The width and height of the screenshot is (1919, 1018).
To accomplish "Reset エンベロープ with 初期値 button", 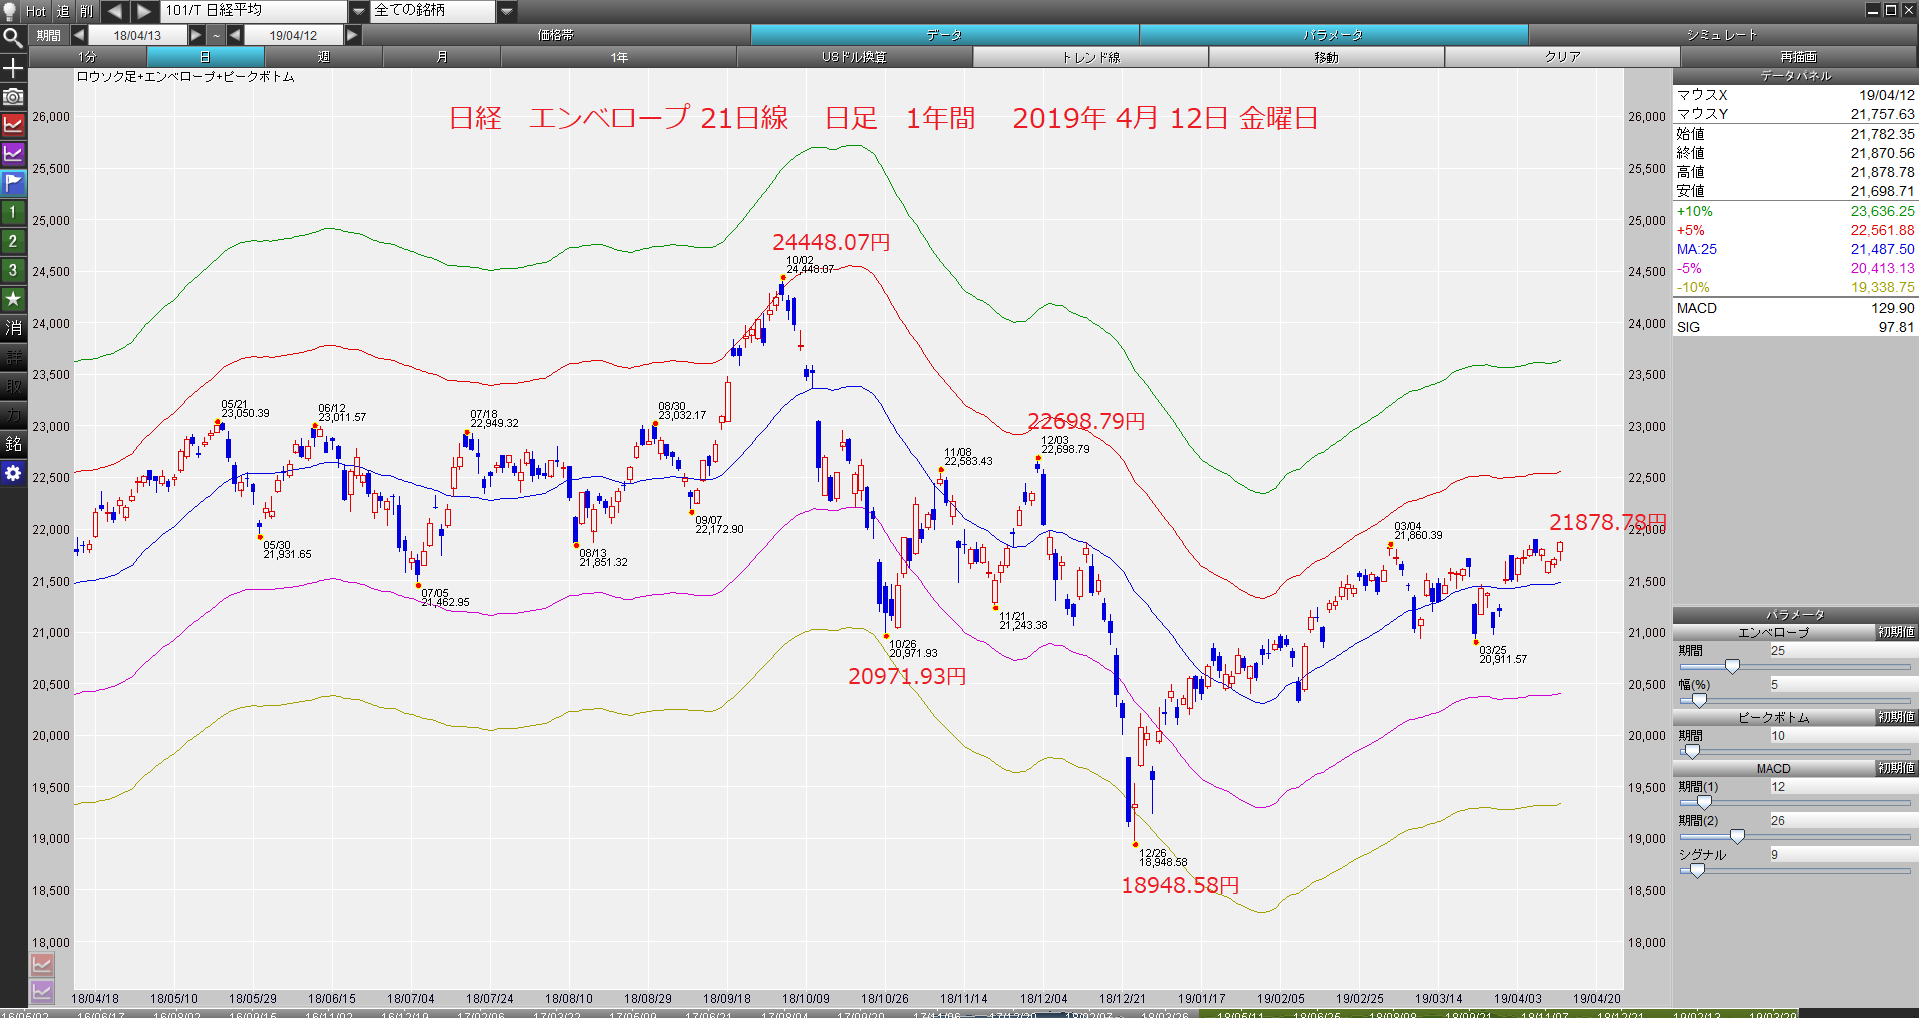I will [x=1896, y=632].
